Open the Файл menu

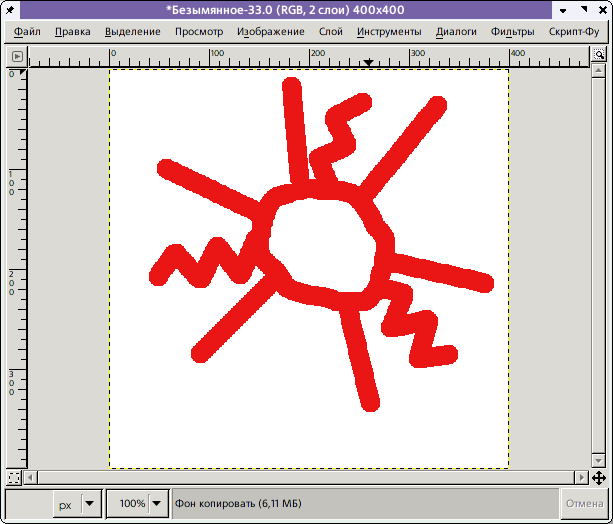(x=28, y=31)
